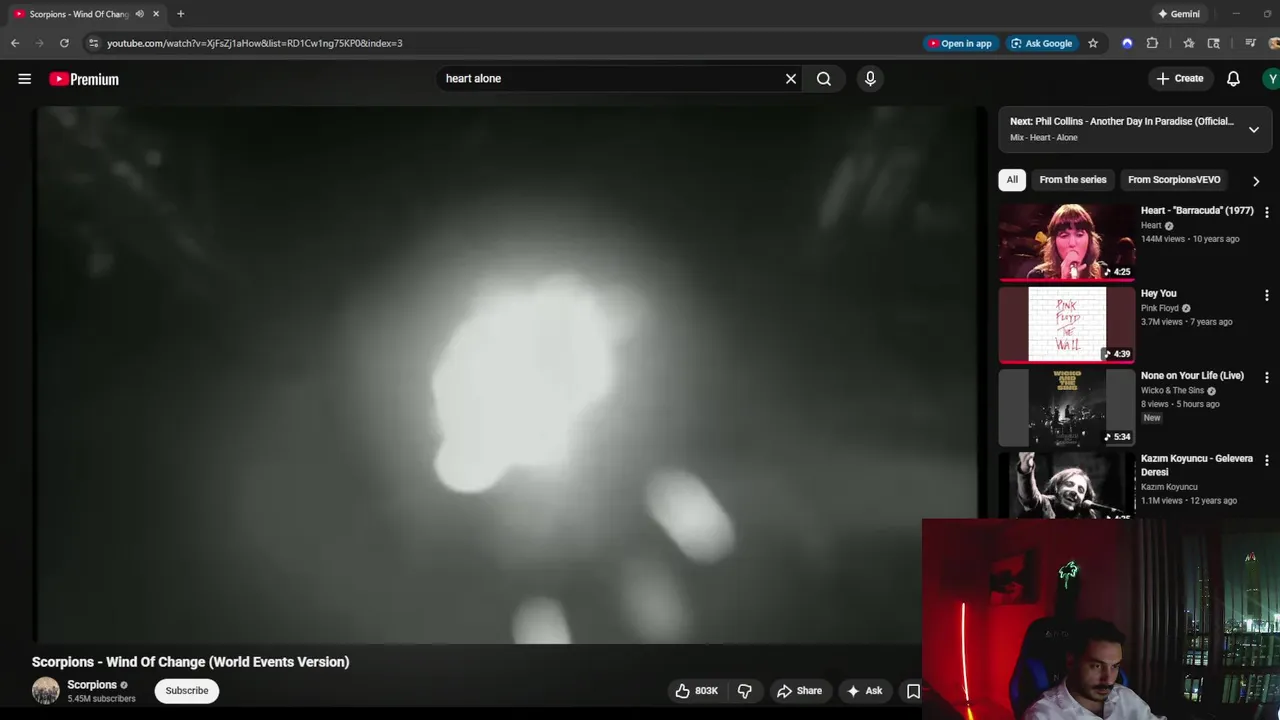Open options for Heart Barracuda video
Viewport: 1280px width, 720px height.
point(1266,212)
